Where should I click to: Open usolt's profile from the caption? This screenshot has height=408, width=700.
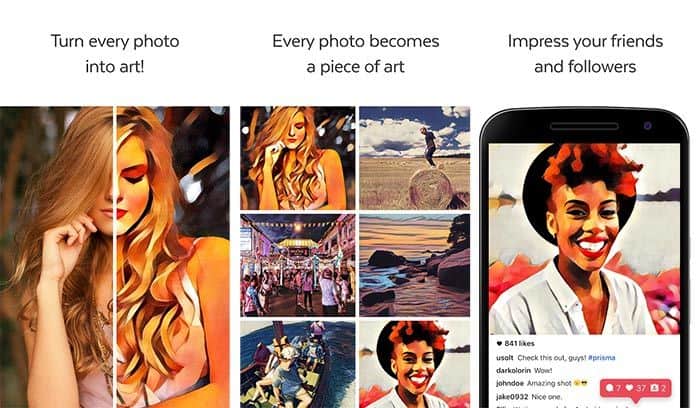(x=504, y=358)
